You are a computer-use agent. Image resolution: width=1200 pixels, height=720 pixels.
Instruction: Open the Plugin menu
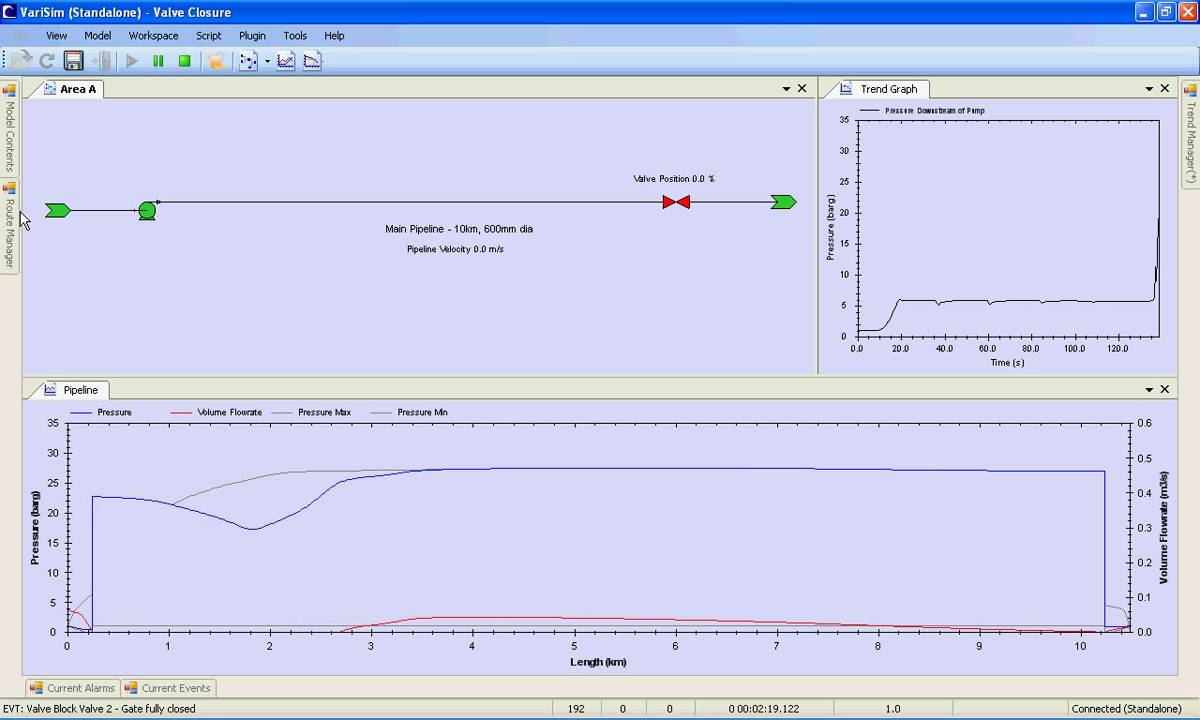(252, 35)
